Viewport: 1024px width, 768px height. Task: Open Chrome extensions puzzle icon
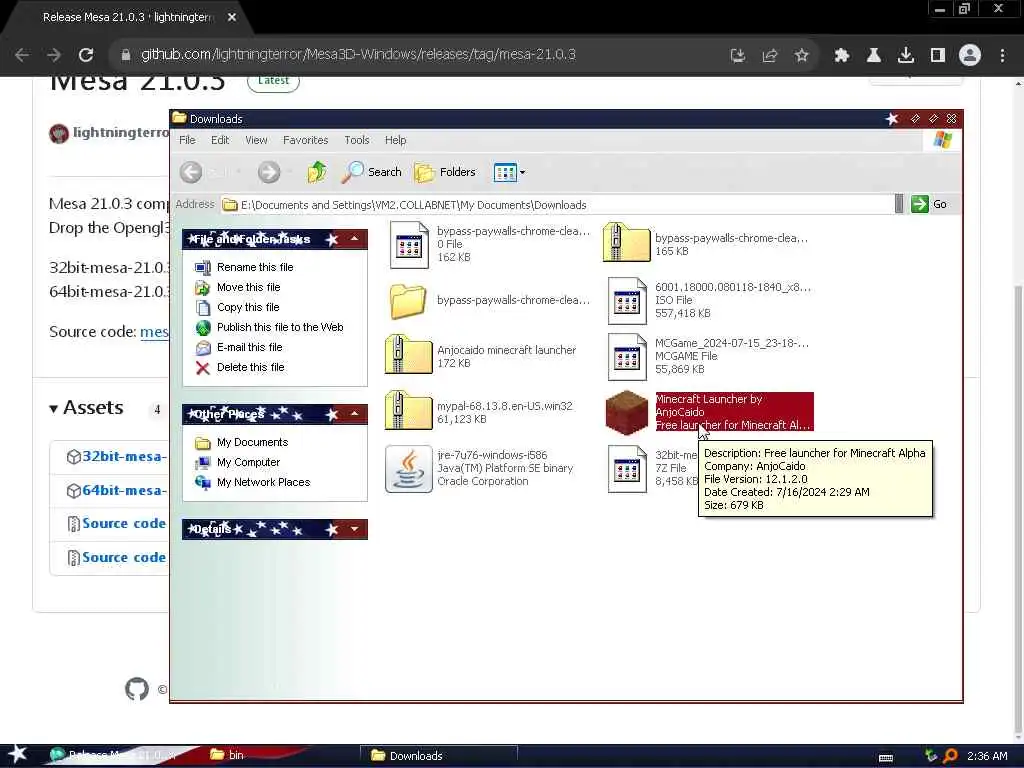tap(842, 56)
